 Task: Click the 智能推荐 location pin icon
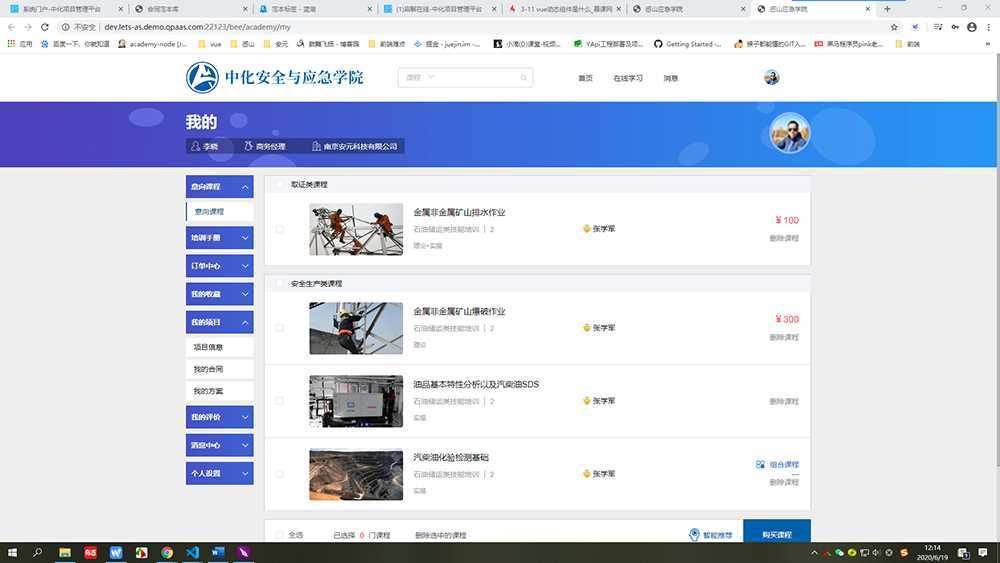pos(695,535)
